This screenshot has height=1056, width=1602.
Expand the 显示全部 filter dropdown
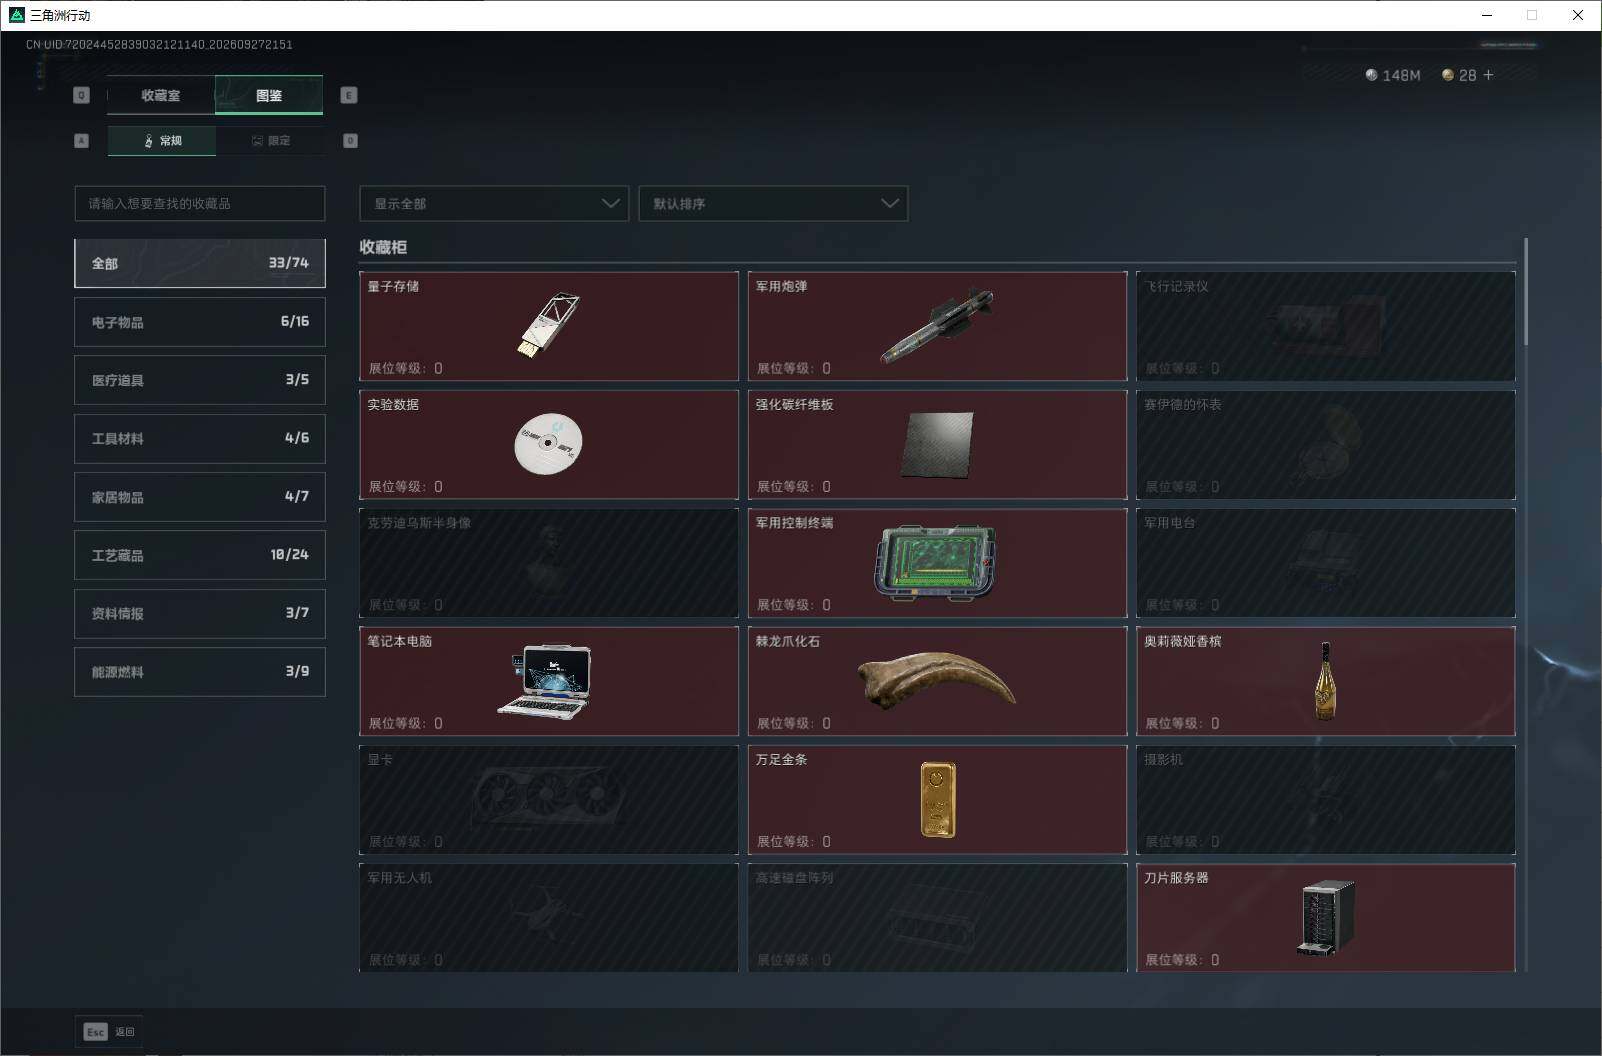[x=494, y=203]
